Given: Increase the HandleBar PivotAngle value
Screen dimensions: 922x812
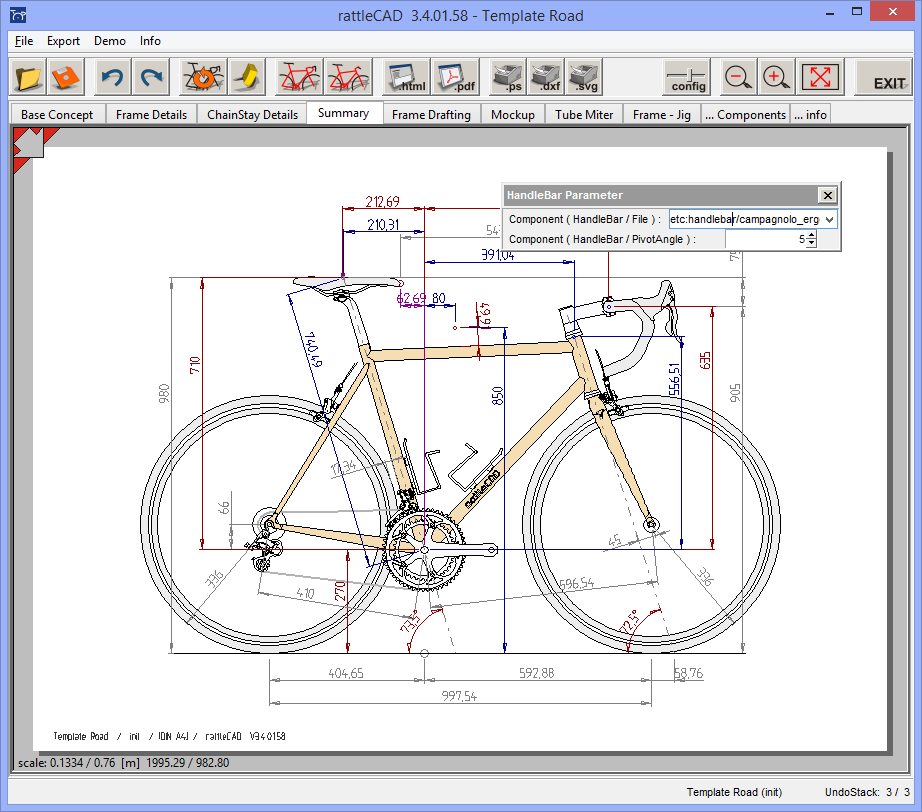Looking at the screenshot, I should click(811, 235).
